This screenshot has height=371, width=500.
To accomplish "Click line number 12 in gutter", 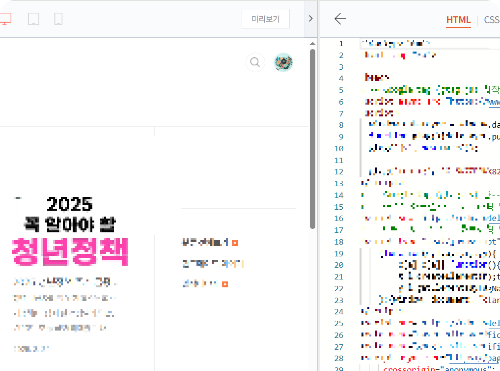I will click(x=339, y=172).
